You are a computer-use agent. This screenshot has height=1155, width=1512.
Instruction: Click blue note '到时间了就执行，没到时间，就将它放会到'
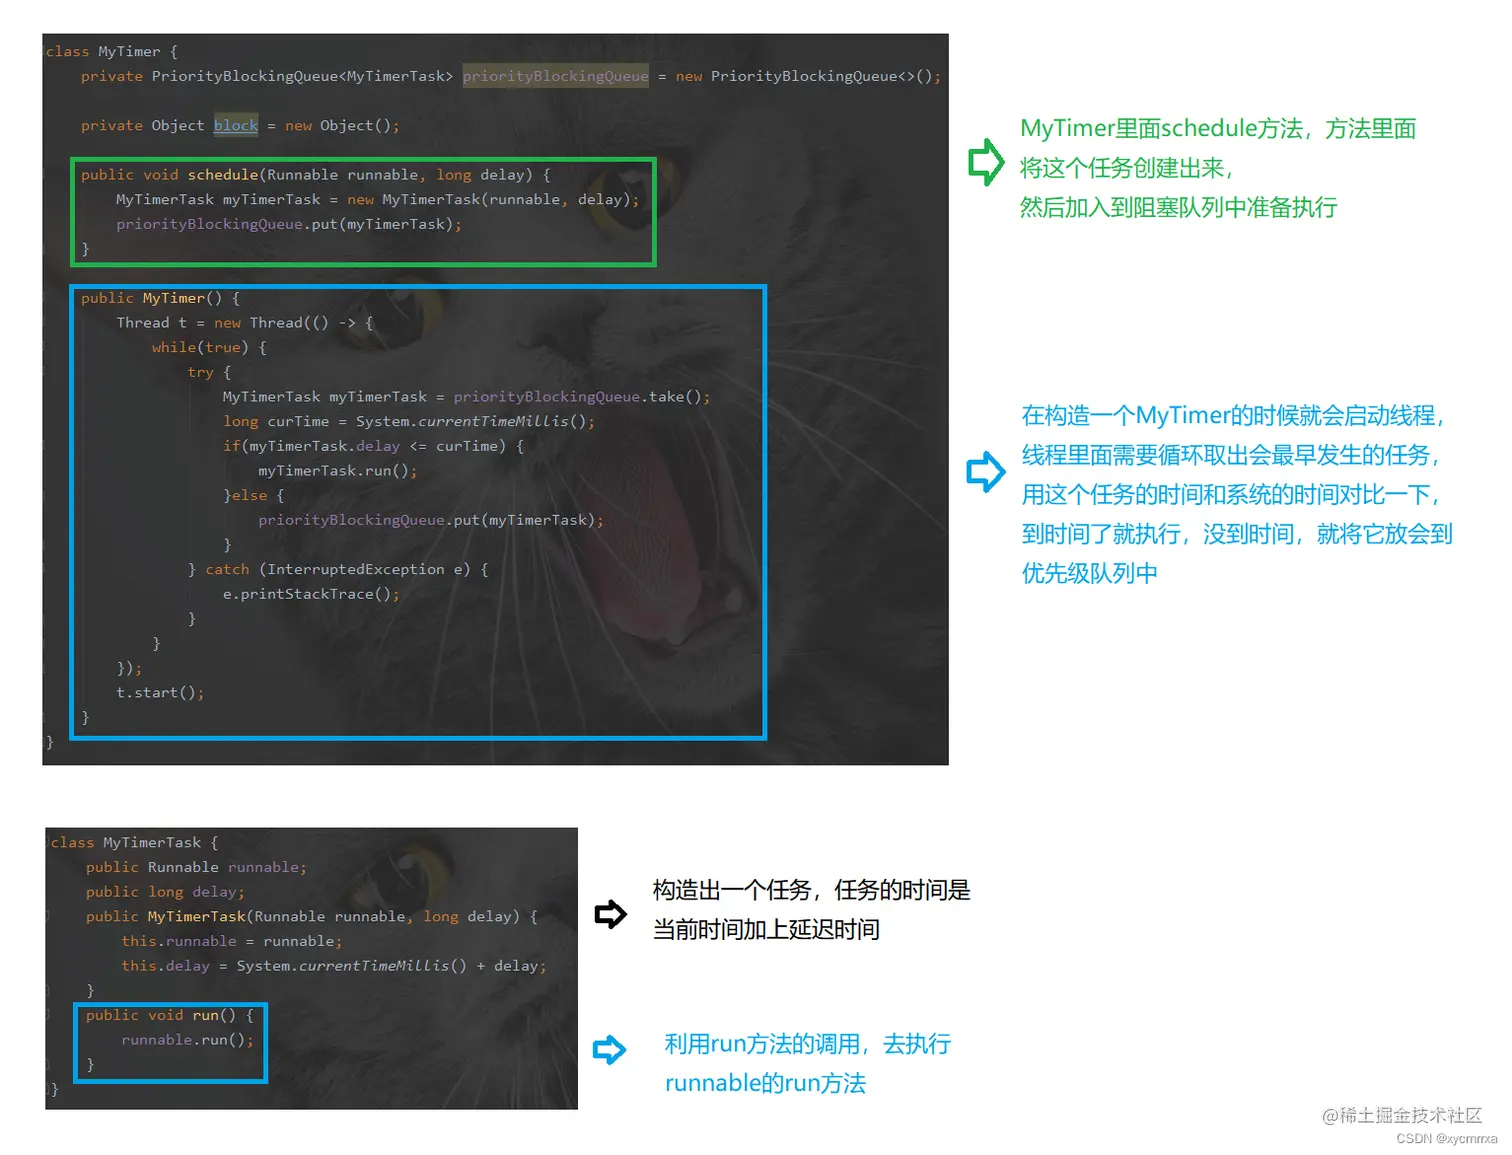click(1237, 534)
